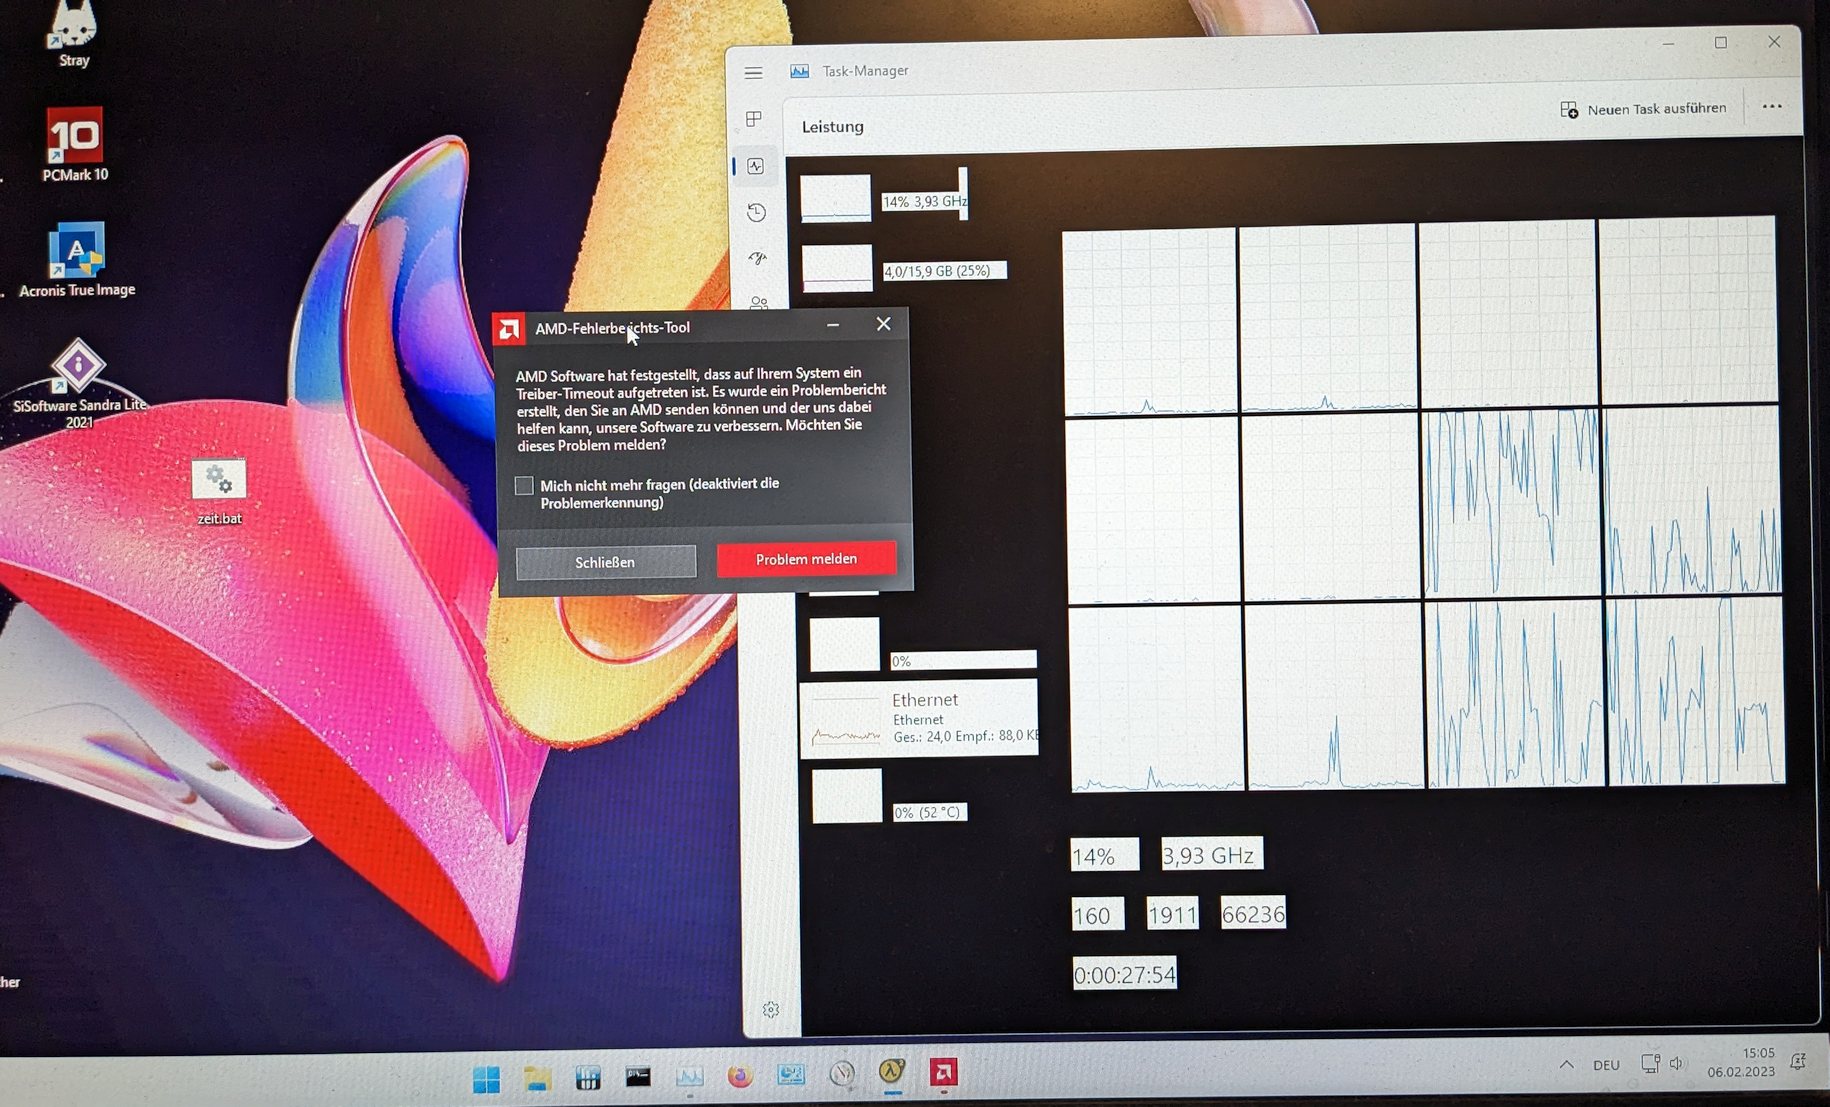Open the Stray desktop shortcut
The width and height of the screenshot is (1830, 1107).
(73, 34)
